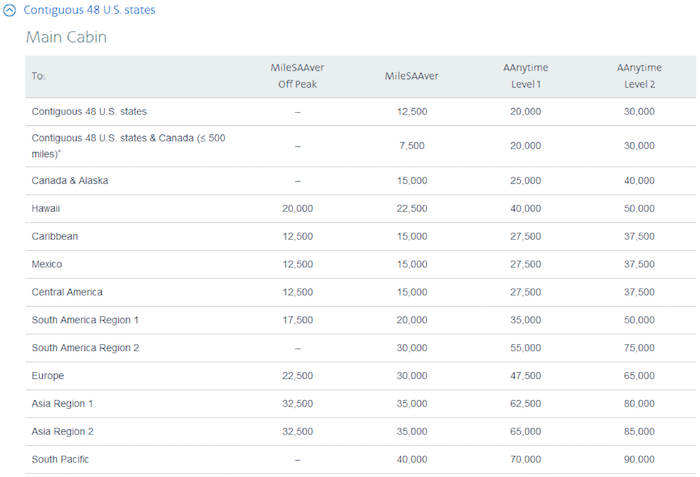The image size is (700, 477).
Task: Click the MileSAAver Off Peak column header
Action: click(297, 76)
